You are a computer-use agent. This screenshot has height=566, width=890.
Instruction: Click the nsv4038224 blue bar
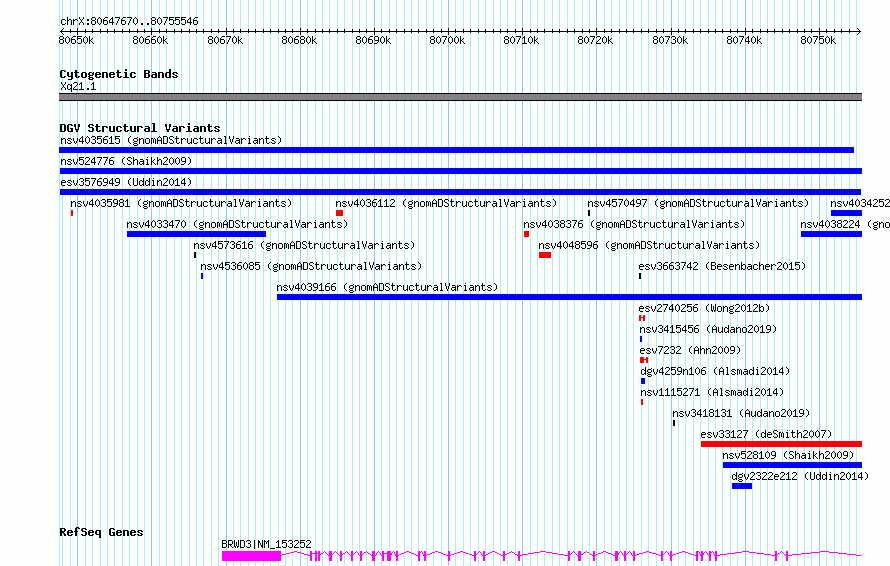tap(832, 234)
